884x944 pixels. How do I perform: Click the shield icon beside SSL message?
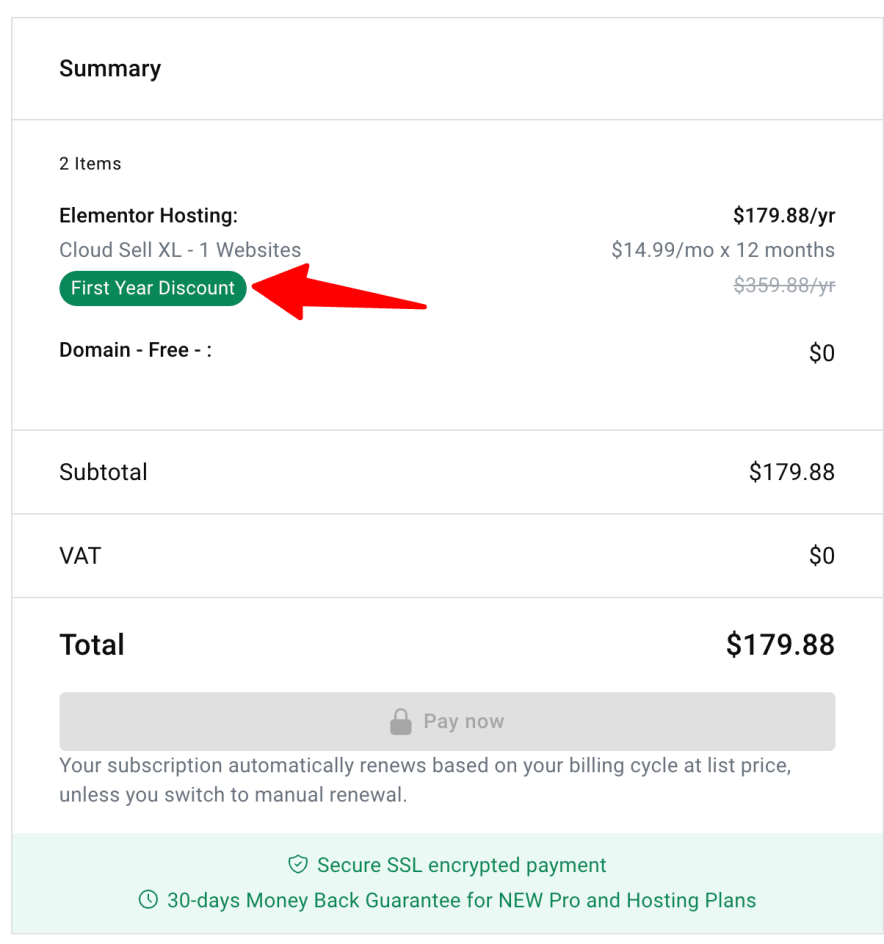coord(297,865)
